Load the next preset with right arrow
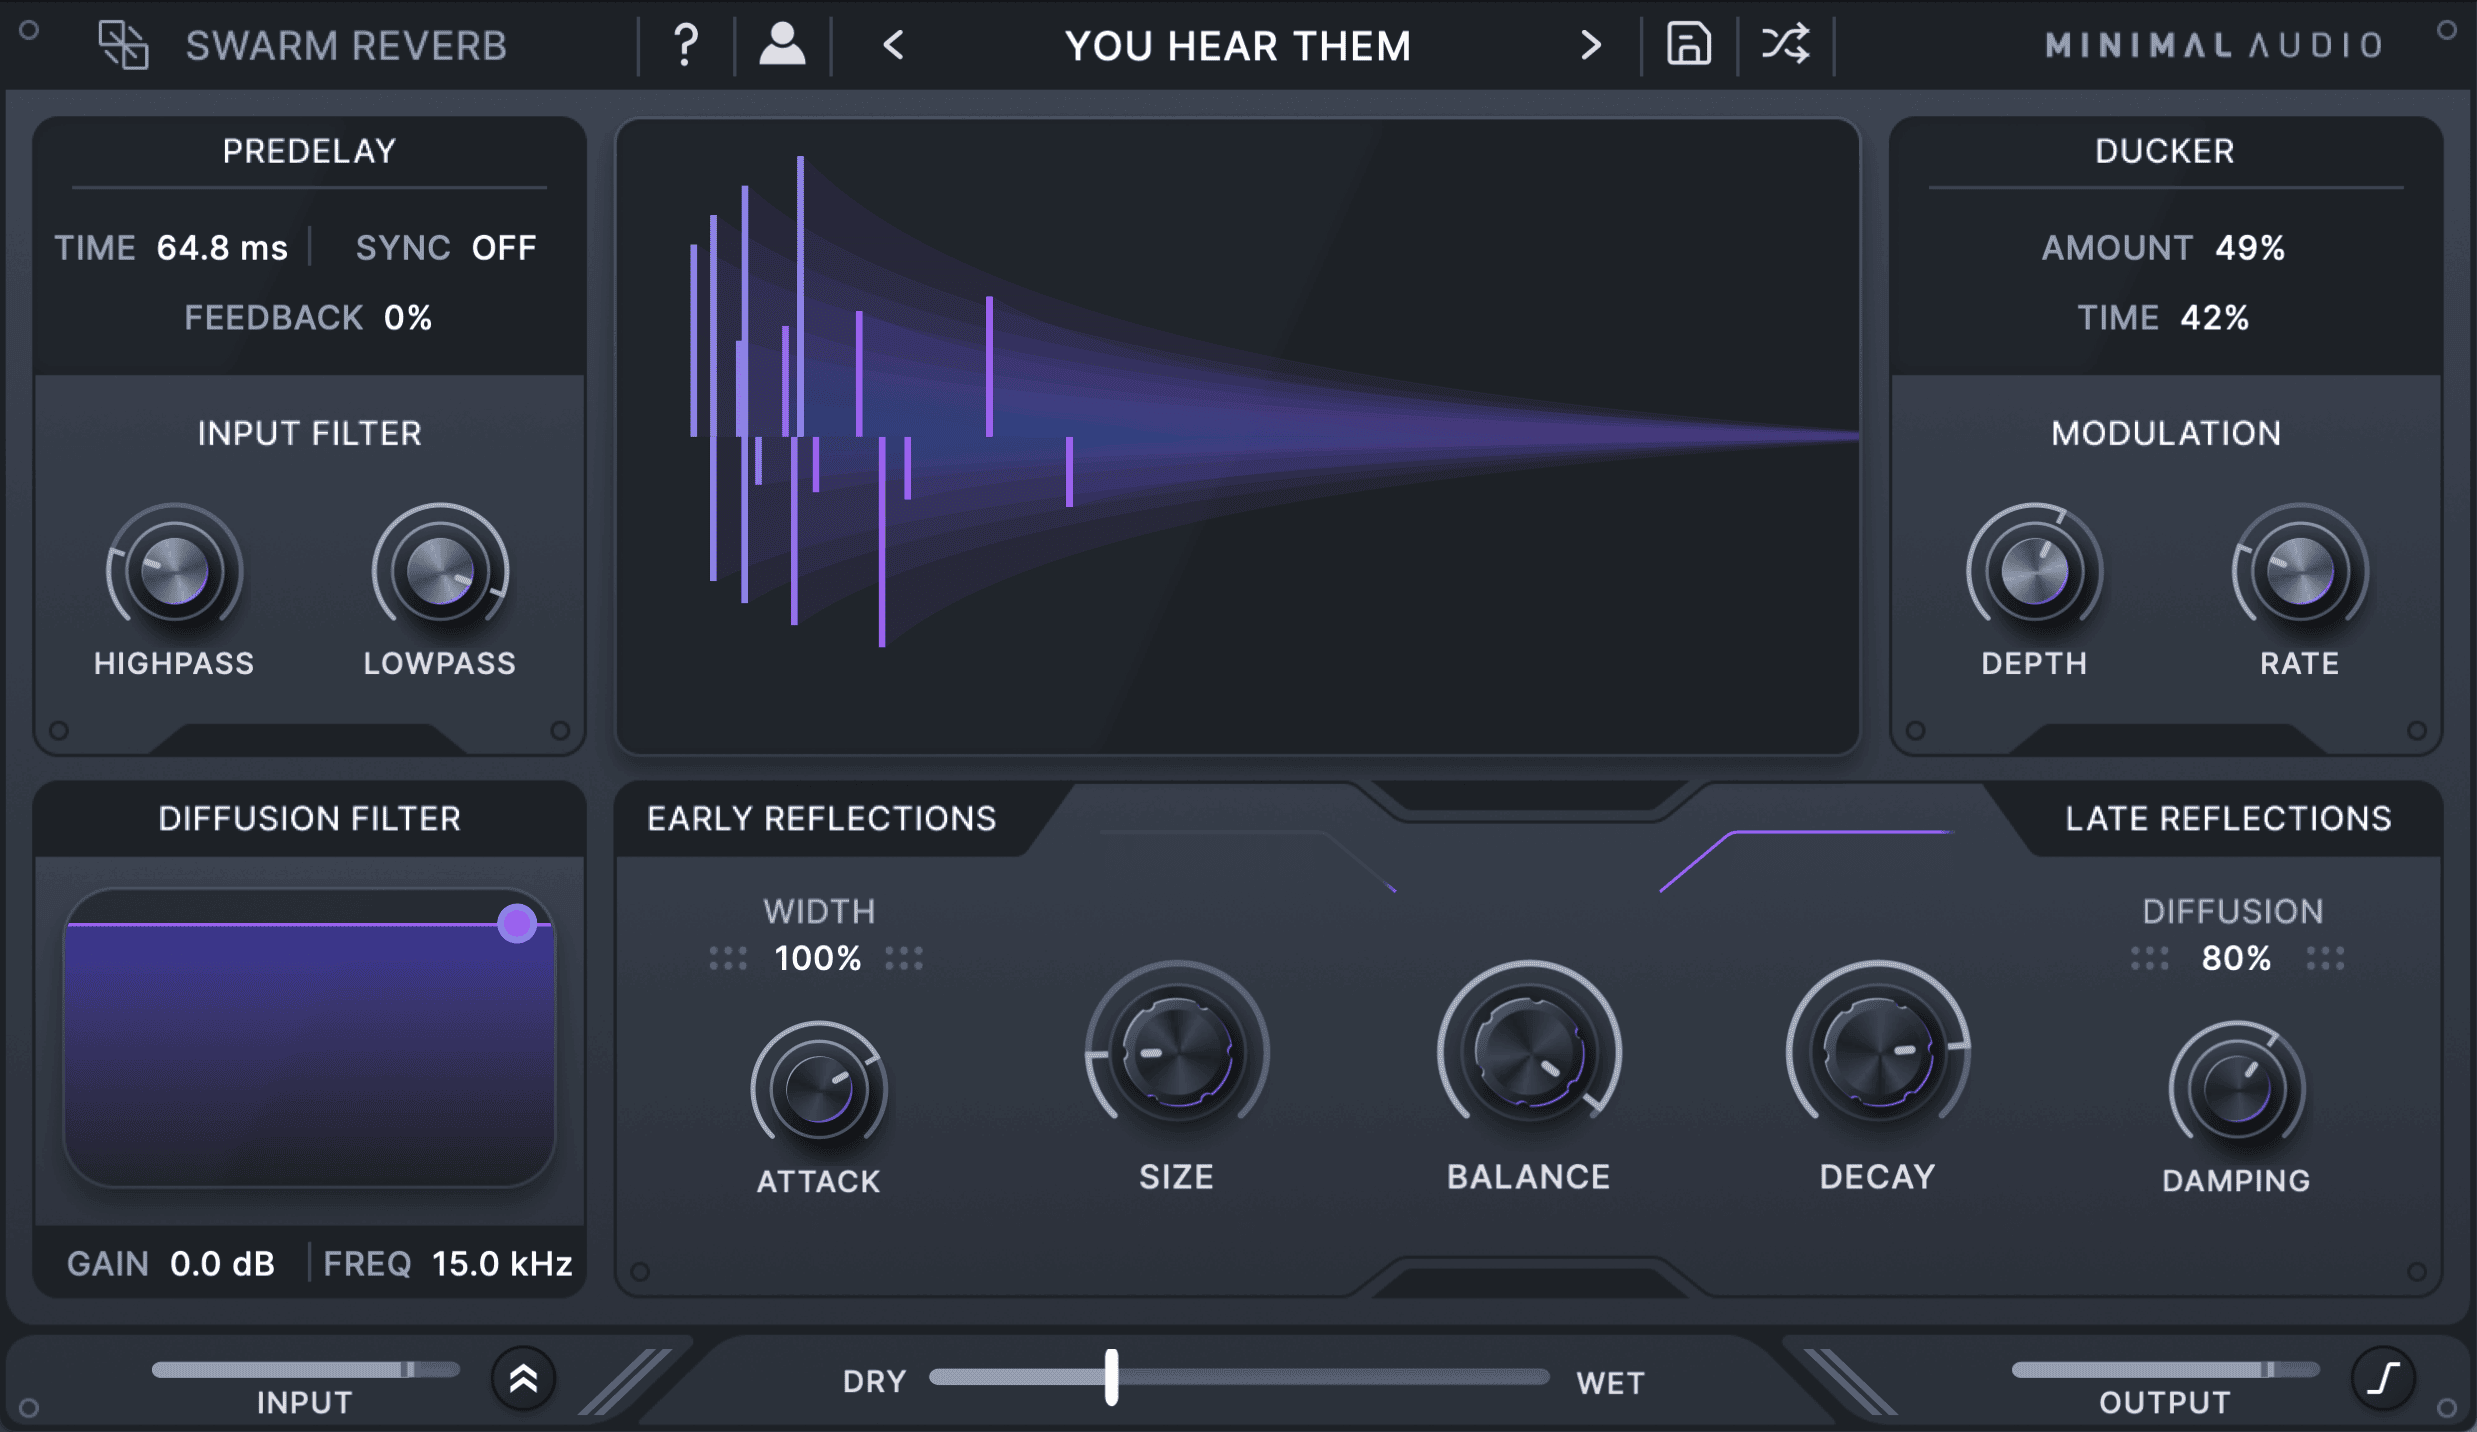This screenshot has width=2477, height=1432. pos(1590,44)
